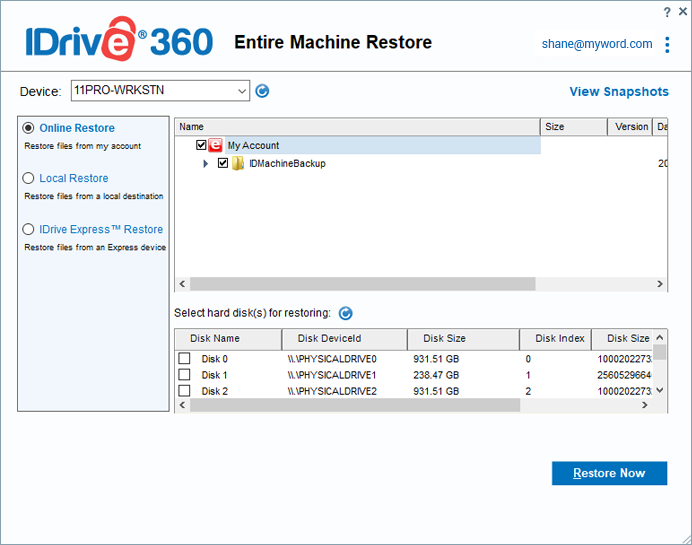Tick the Disk 1 checkbox
The height and width of the screenshot is (545, 692).
tap(184, 375)
